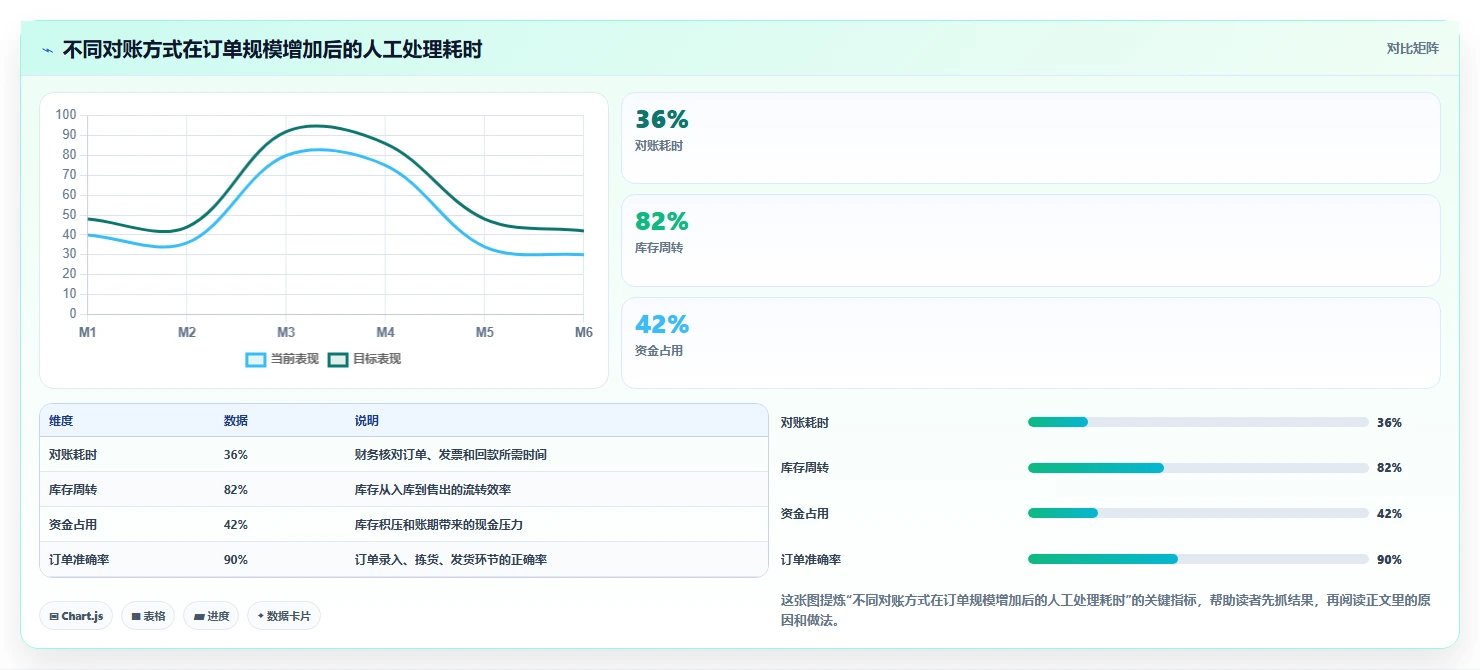
Task: Click the 36% label beside 对账耗时 bar
Action: tap(1389, 422)
